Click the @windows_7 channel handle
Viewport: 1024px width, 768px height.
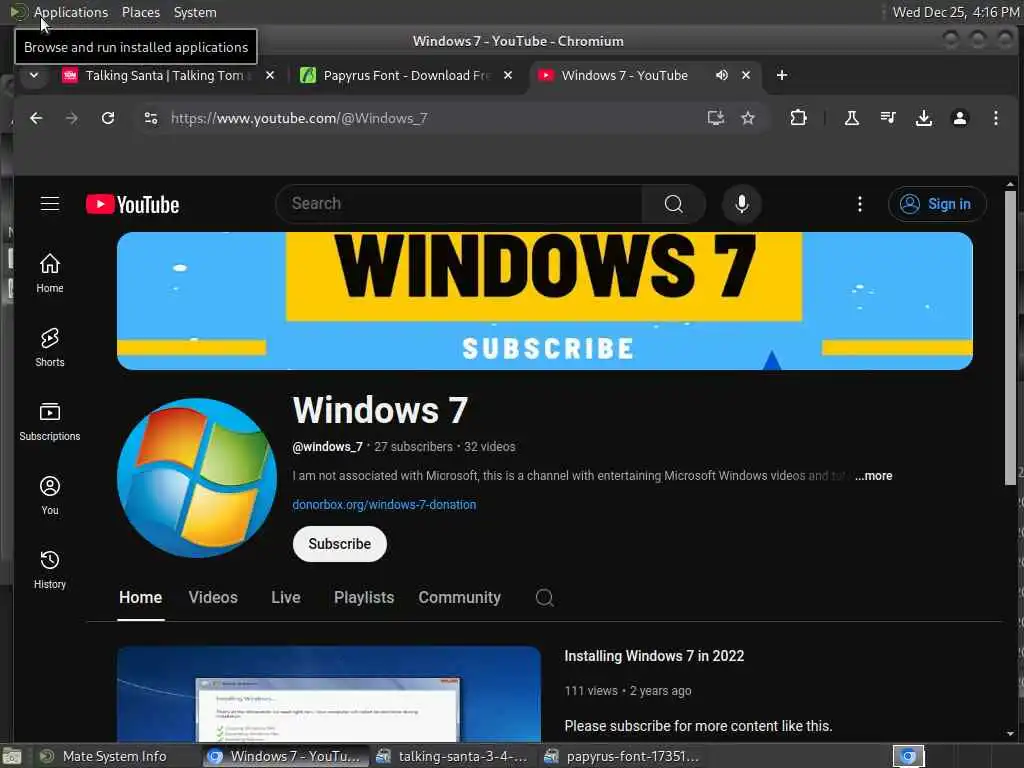pos(327,447)
